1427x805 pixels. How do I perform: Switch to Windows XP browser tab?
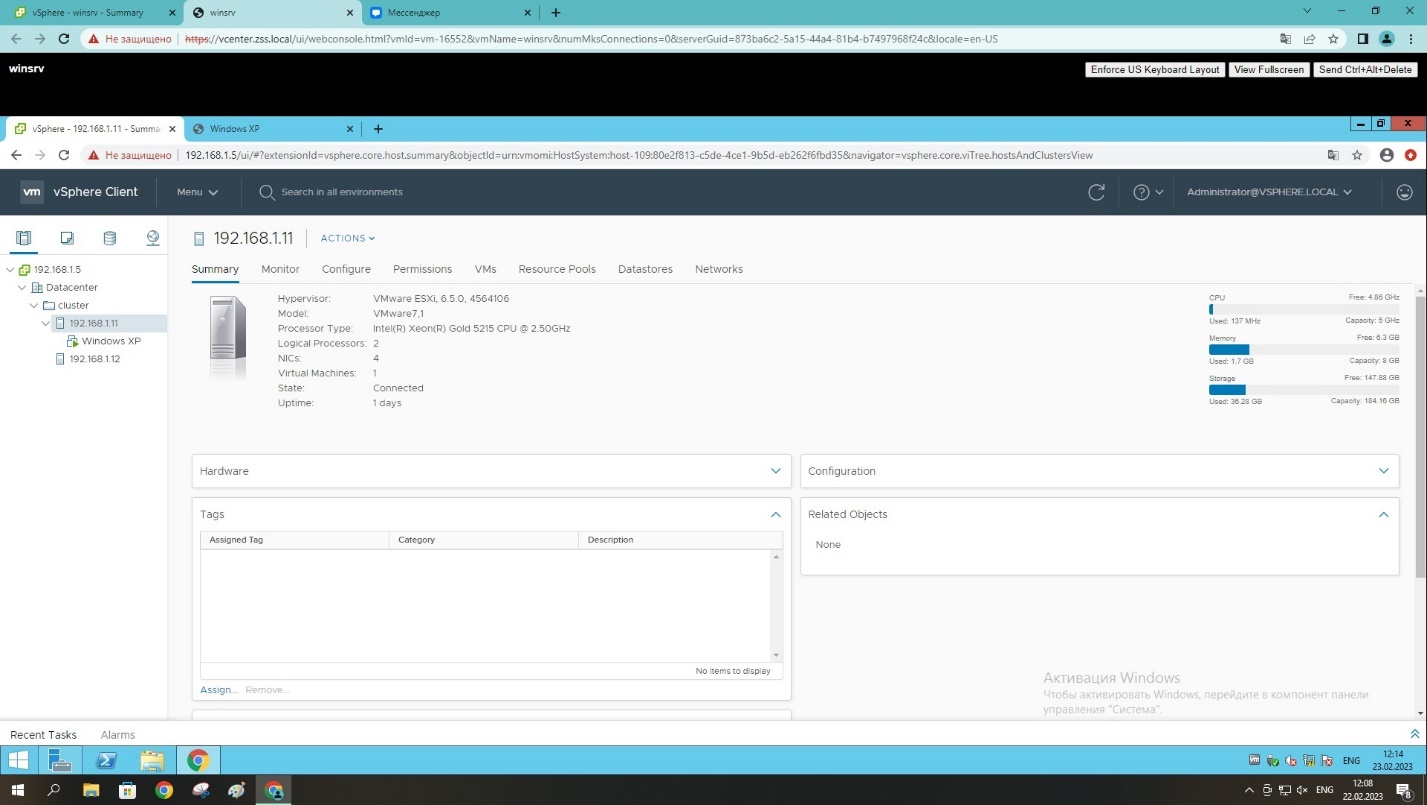click(272, 129)
